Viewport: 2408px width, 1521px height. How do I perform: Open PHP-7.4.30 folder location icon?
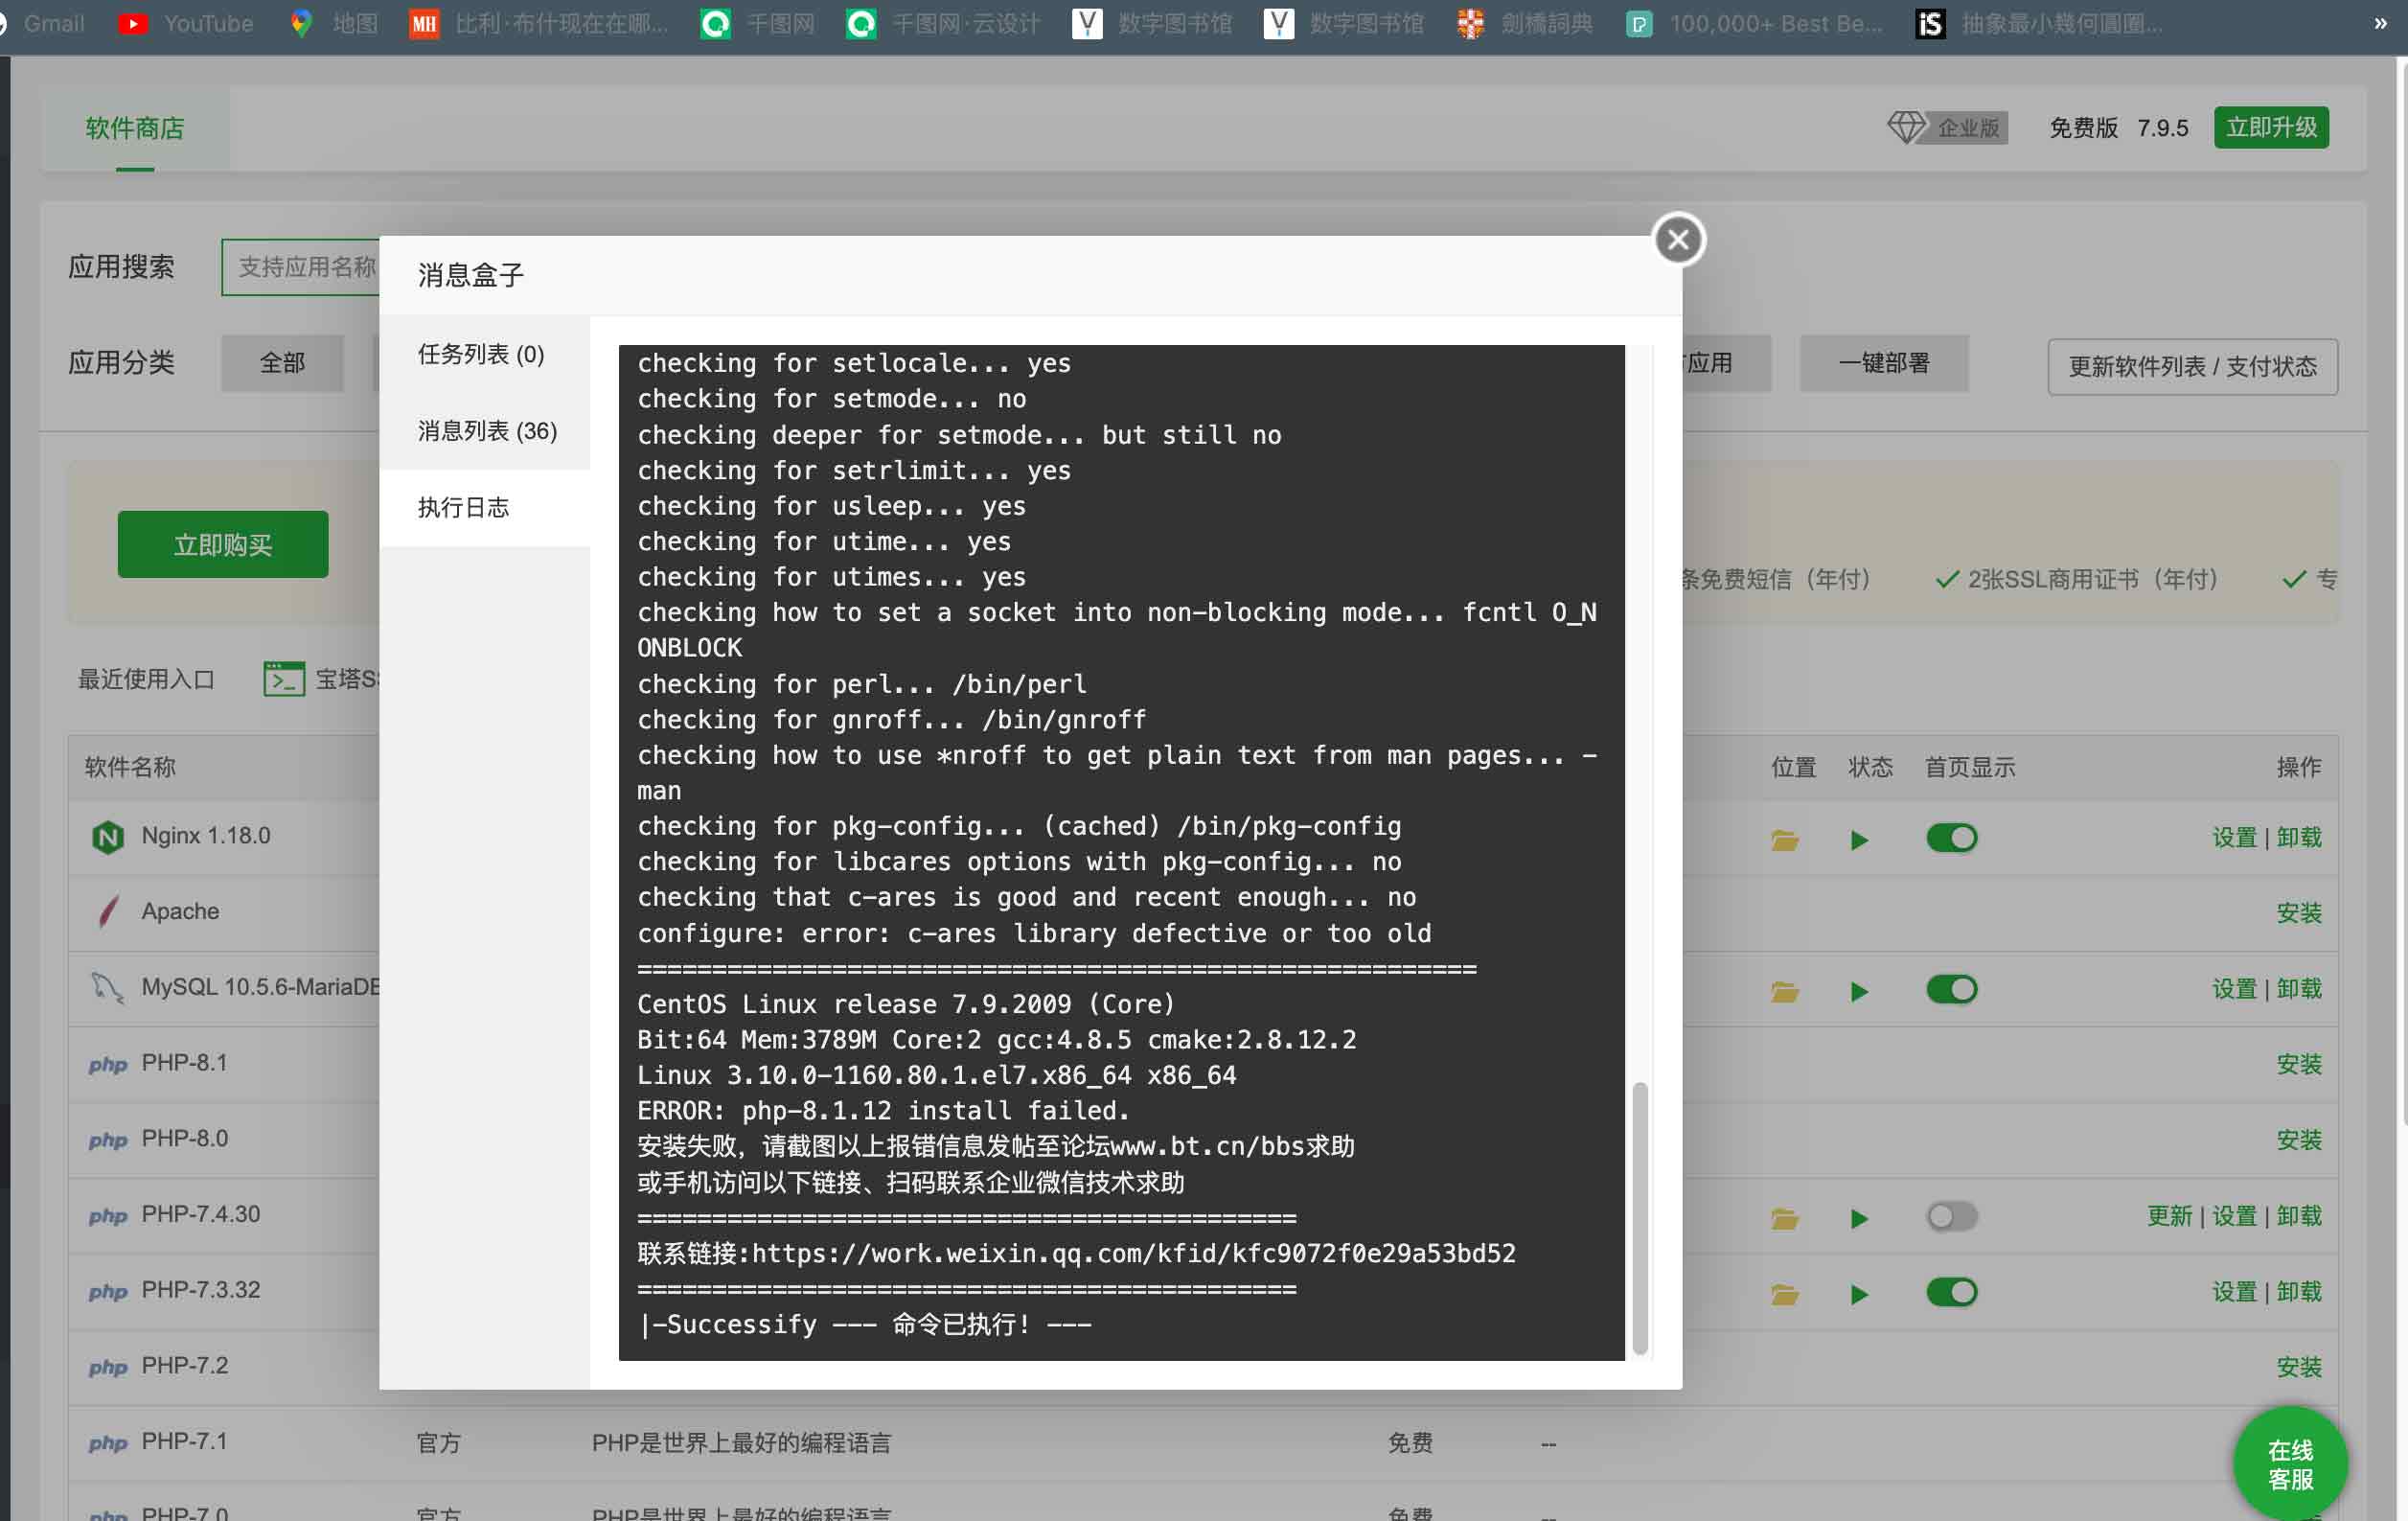pyautogui.click(x=1785, y=1218)
